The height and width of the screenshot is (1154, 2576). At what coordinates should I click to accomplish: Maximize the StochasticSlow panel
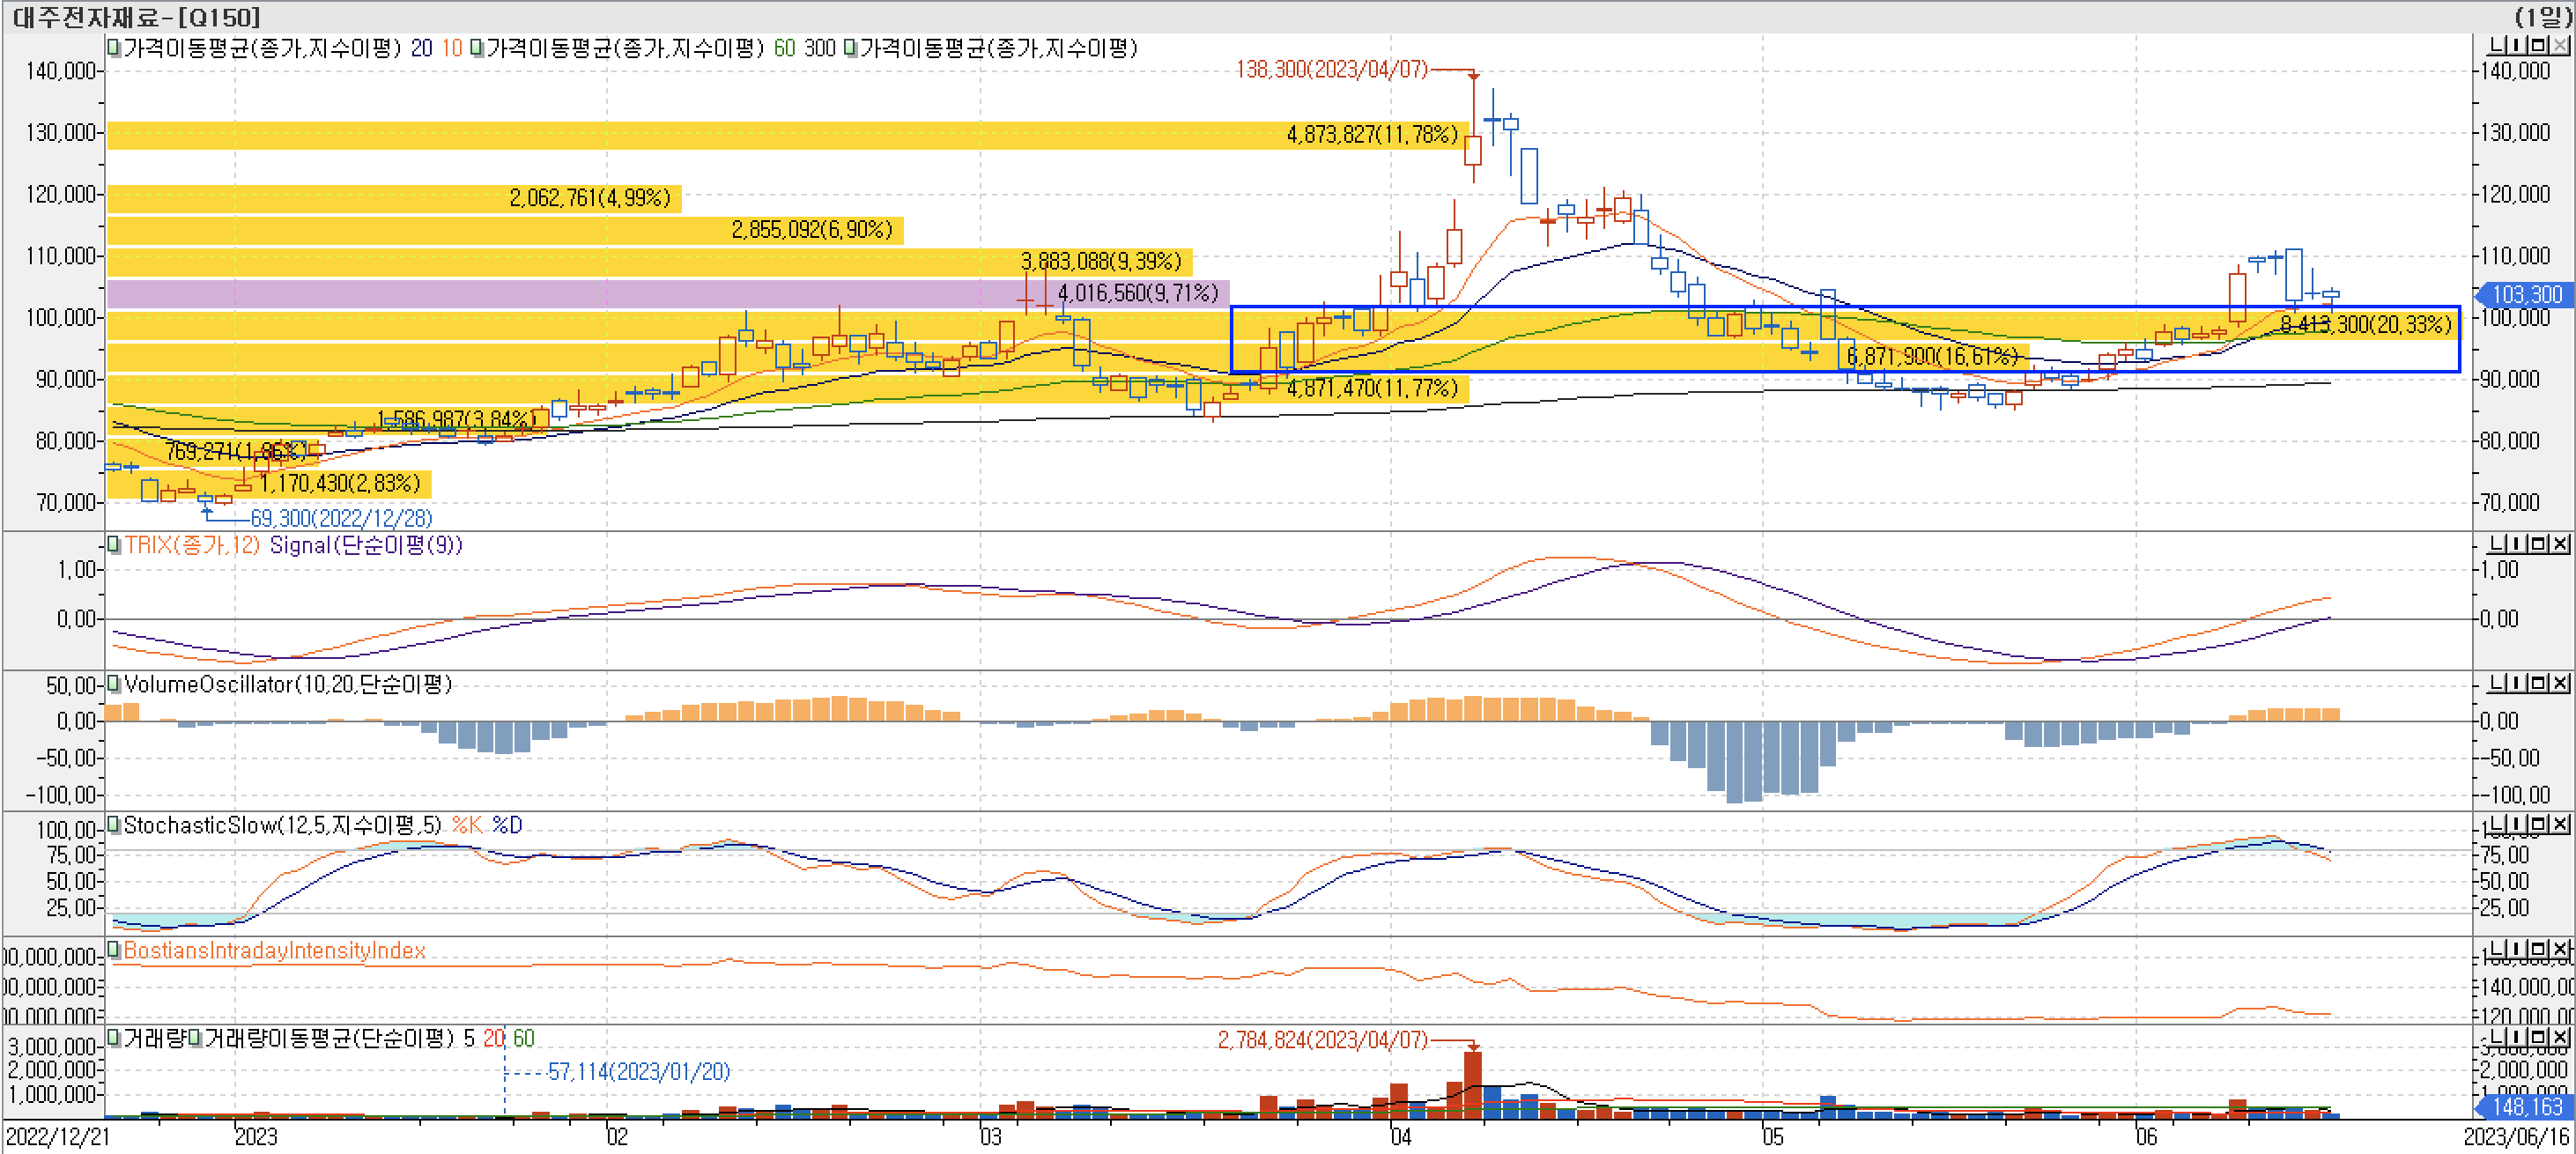tap(2538, 824)
